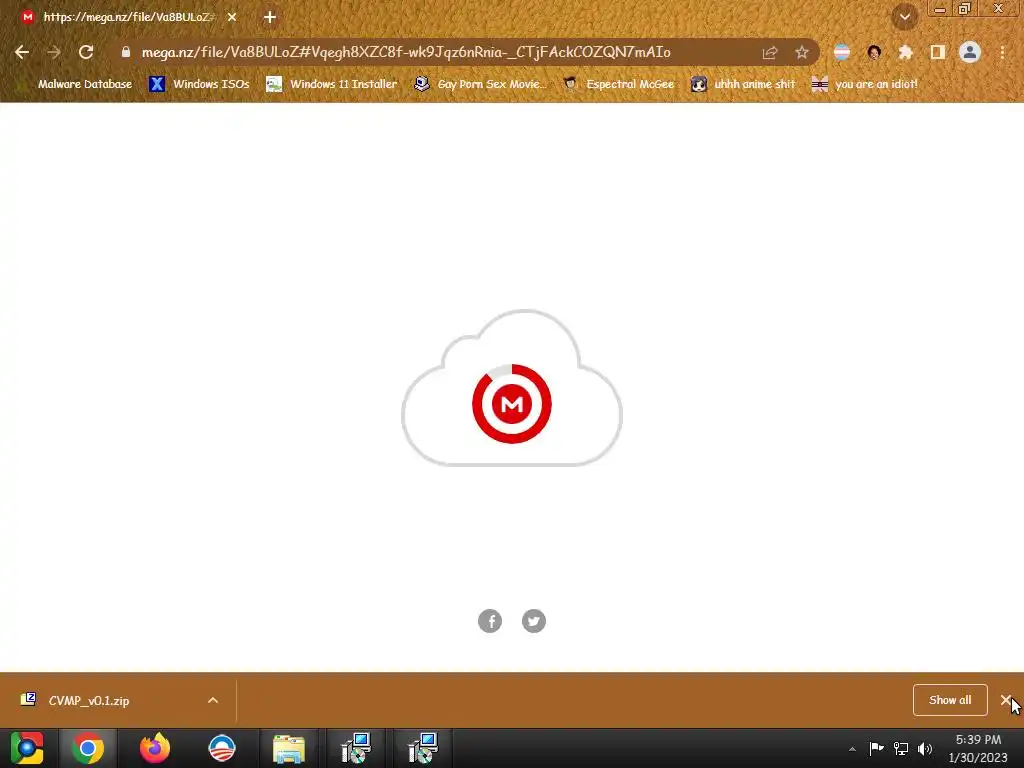The image size is (1024, 768).
Task: Click the MEGA loading logo
Action: click(x=512, y=404)
